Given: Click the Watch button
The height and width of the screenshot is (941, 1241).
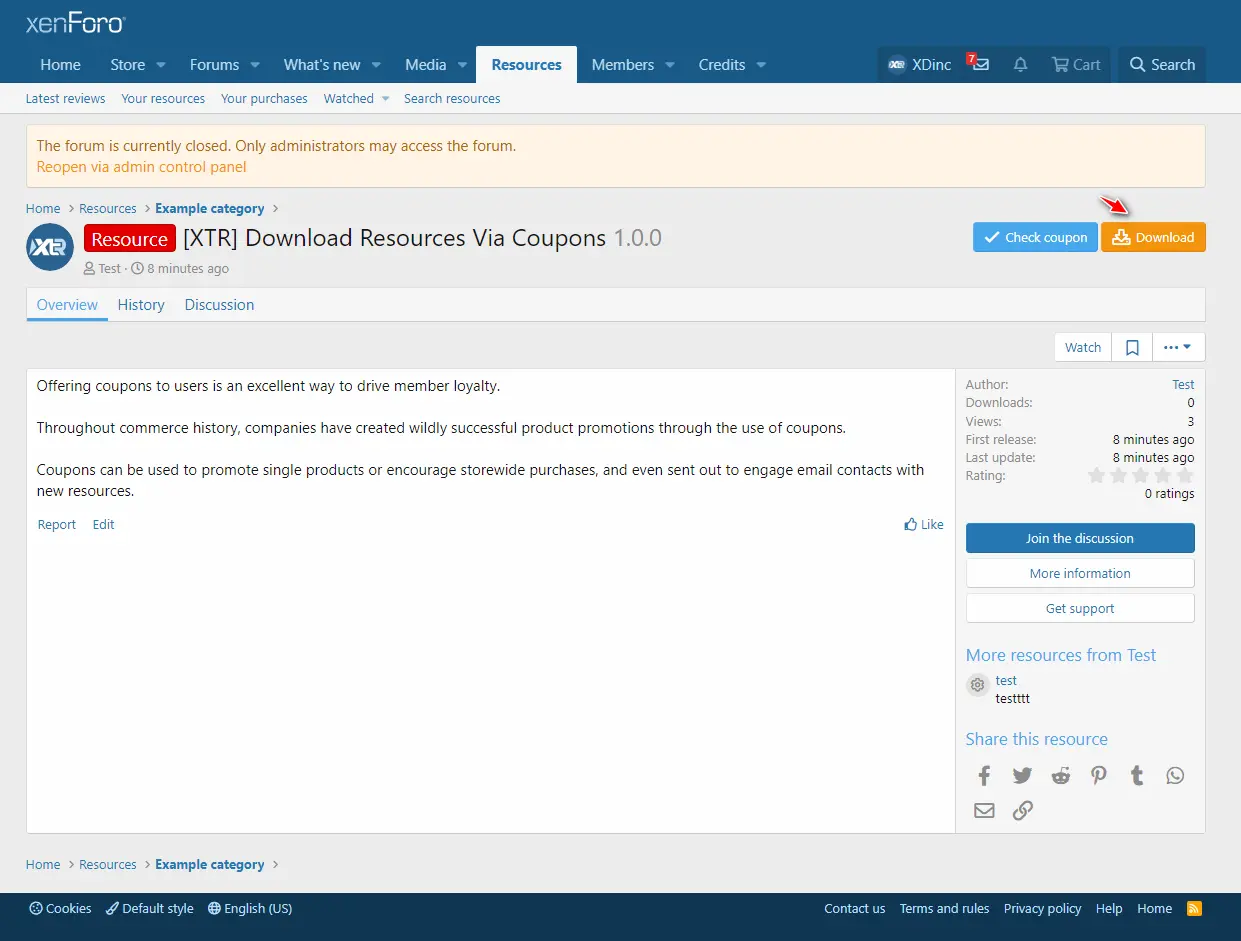Looking at the screenshot, I should [1083, 347].
